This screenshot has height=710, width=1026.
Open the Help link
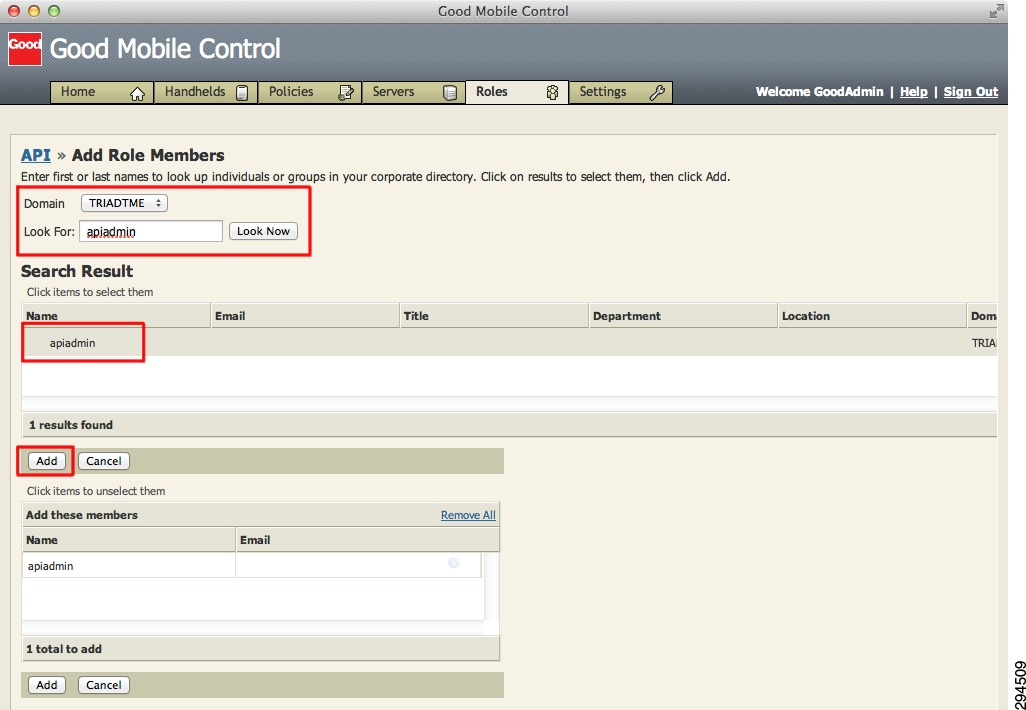[913, 92]
